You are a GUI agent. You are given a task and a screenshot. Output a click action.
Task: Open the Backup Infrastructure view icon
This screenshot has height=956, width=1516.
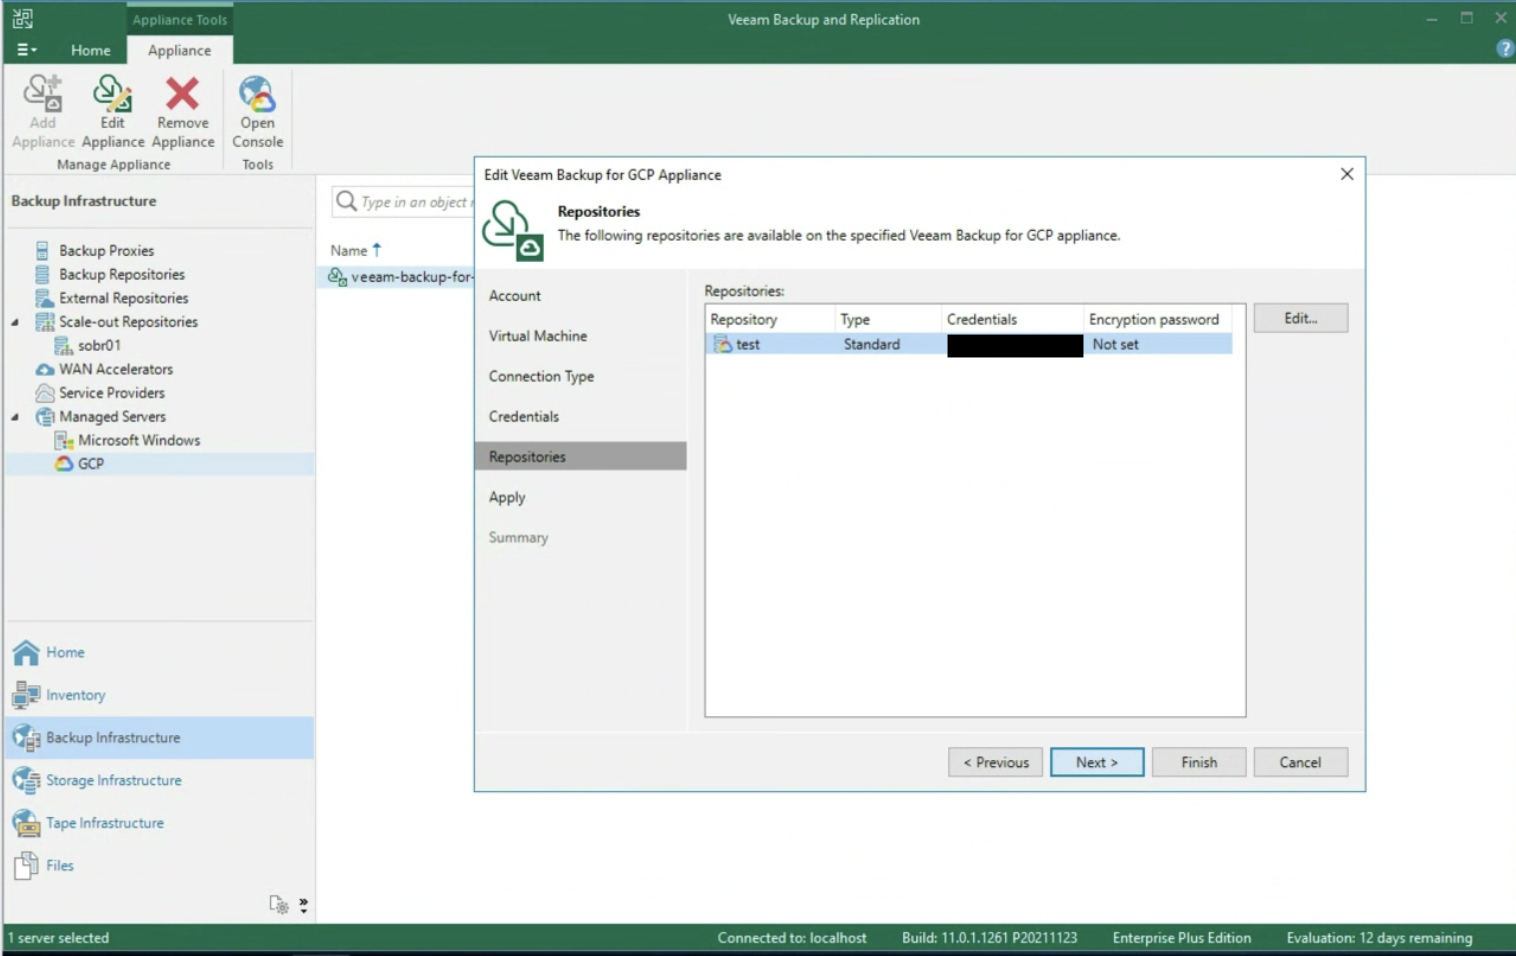coord(26,738)
